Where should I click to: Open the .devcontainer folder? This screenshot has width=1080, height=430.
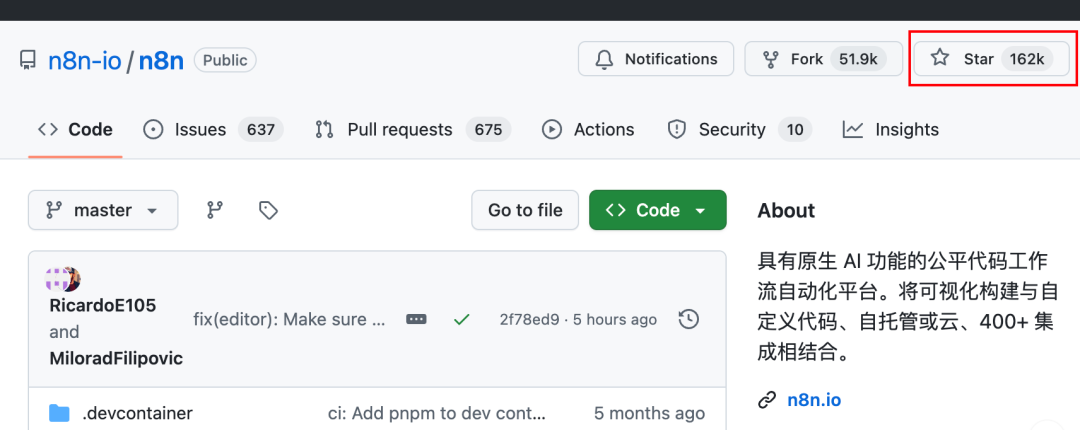pos(137,413)
